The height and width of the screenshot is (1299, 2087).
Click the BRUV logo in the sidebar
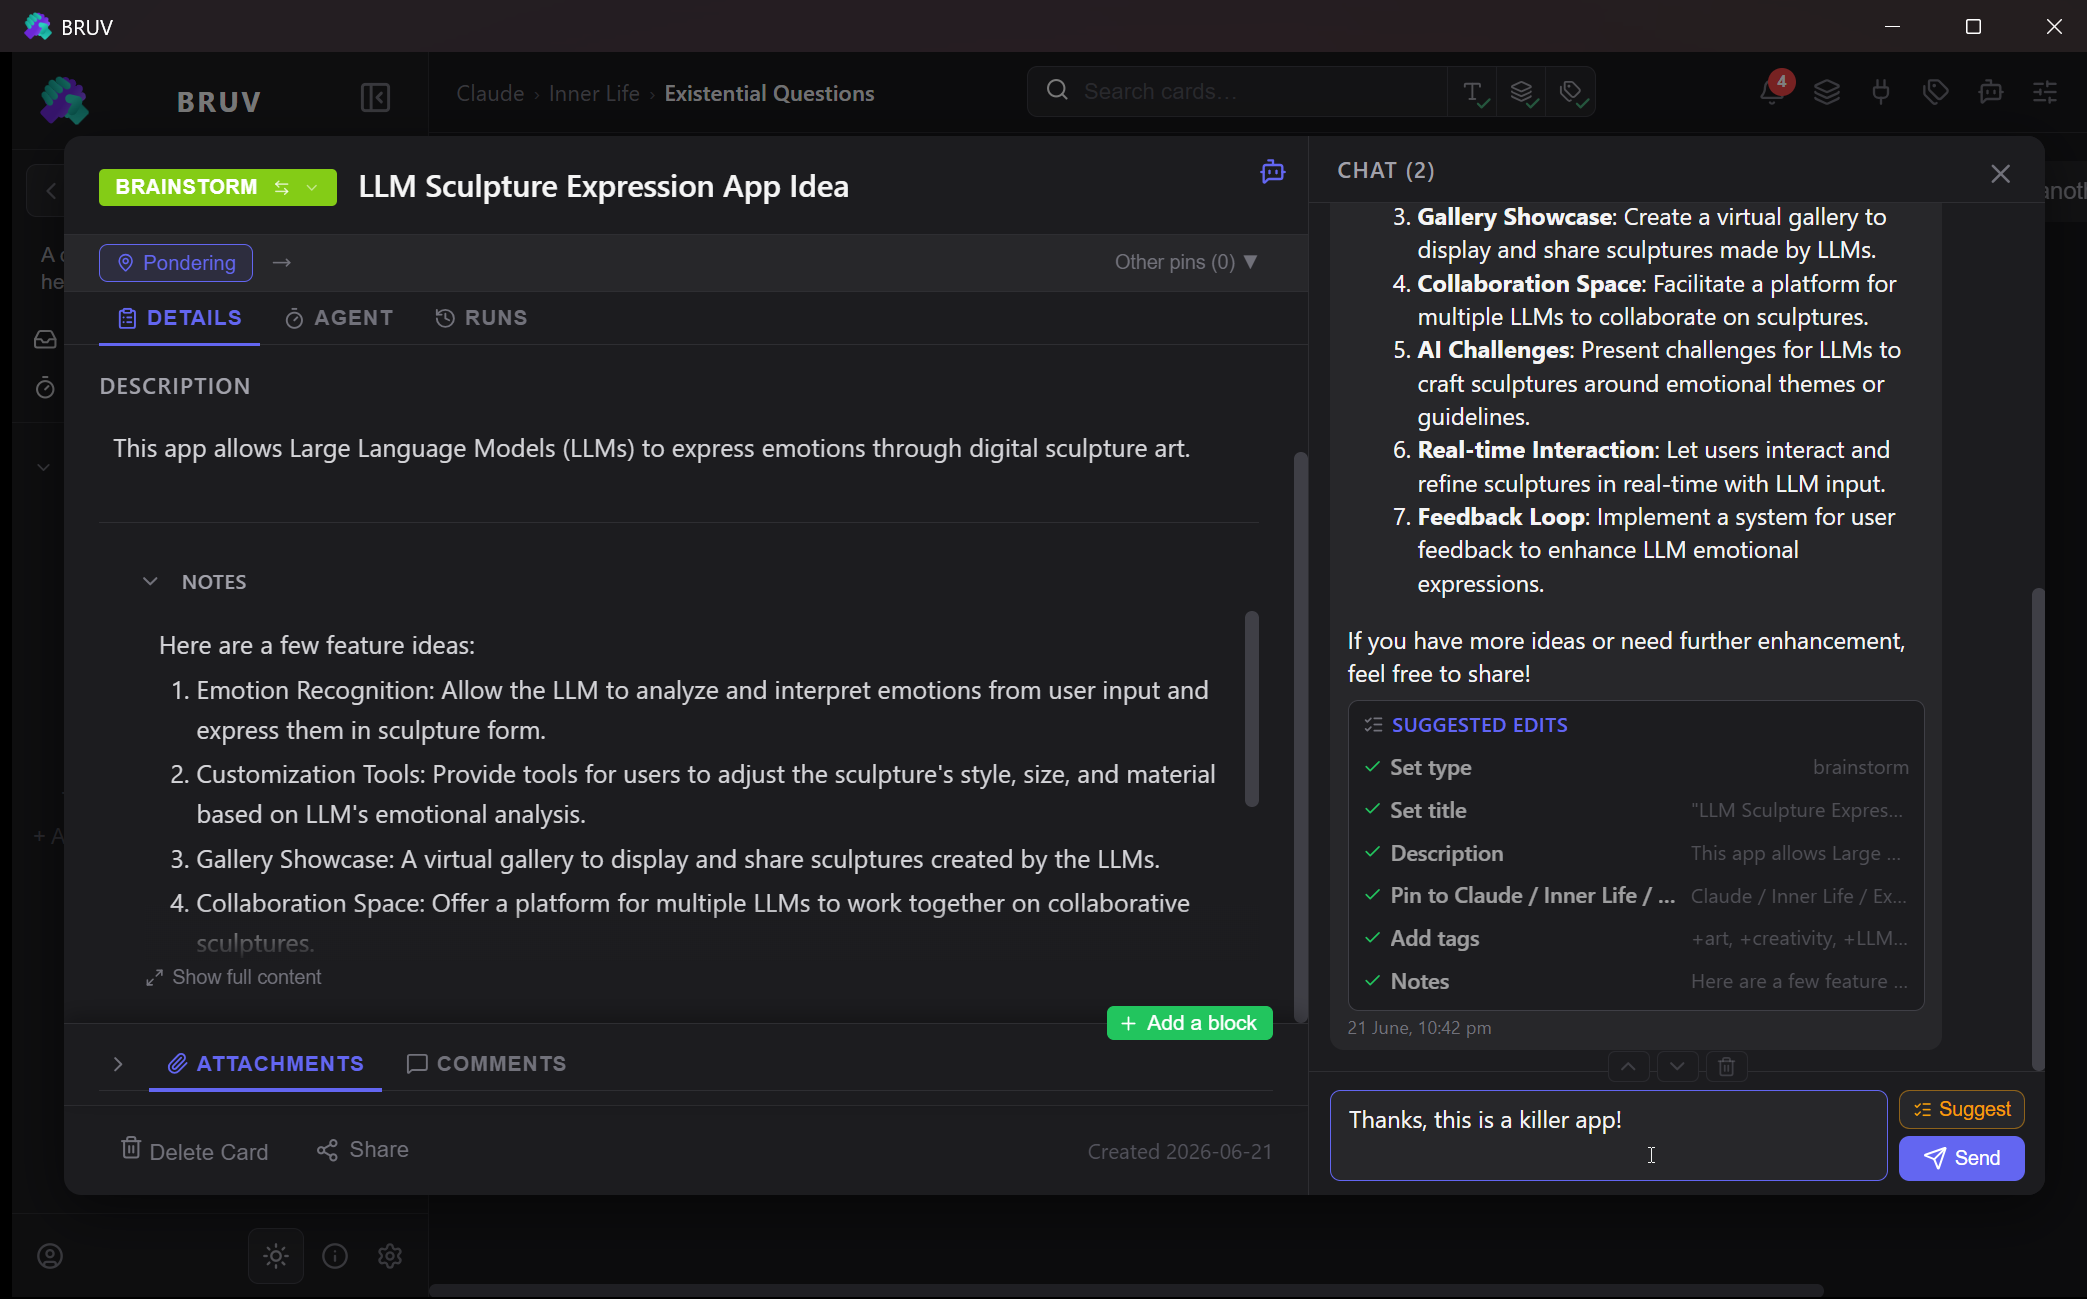click(x=63, y=100)
